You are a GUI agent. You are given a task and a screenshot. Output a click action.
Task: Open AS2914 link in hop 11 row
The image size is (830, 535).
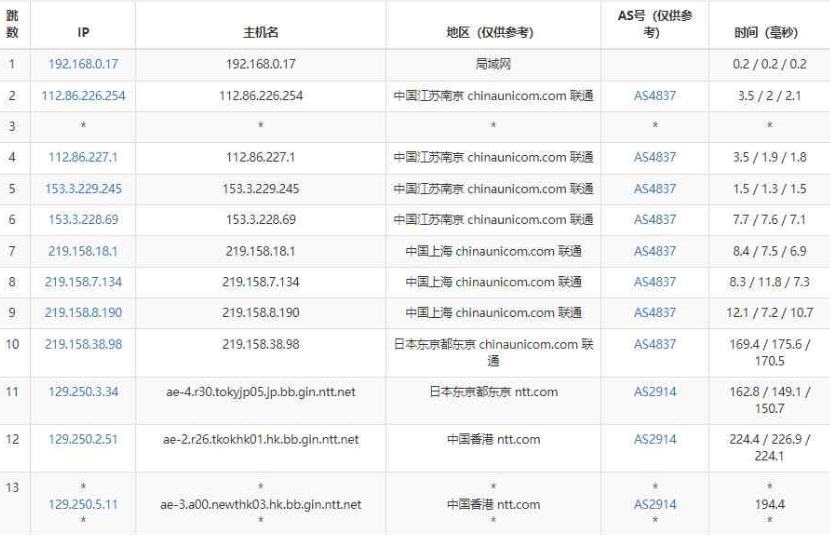(x=655, y=392)
